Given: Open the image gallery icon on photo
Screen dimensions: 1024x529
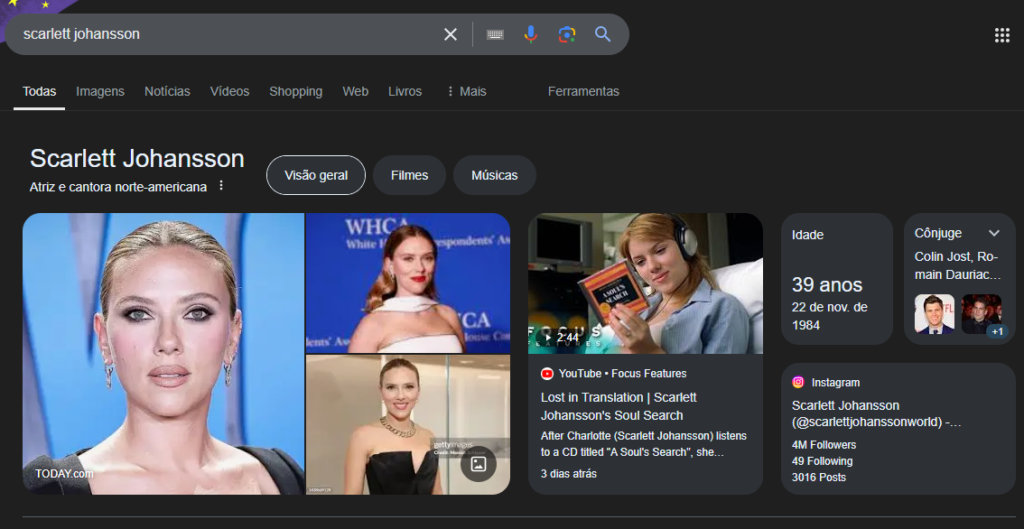Looking at the screenshot, I should [478, 463].
